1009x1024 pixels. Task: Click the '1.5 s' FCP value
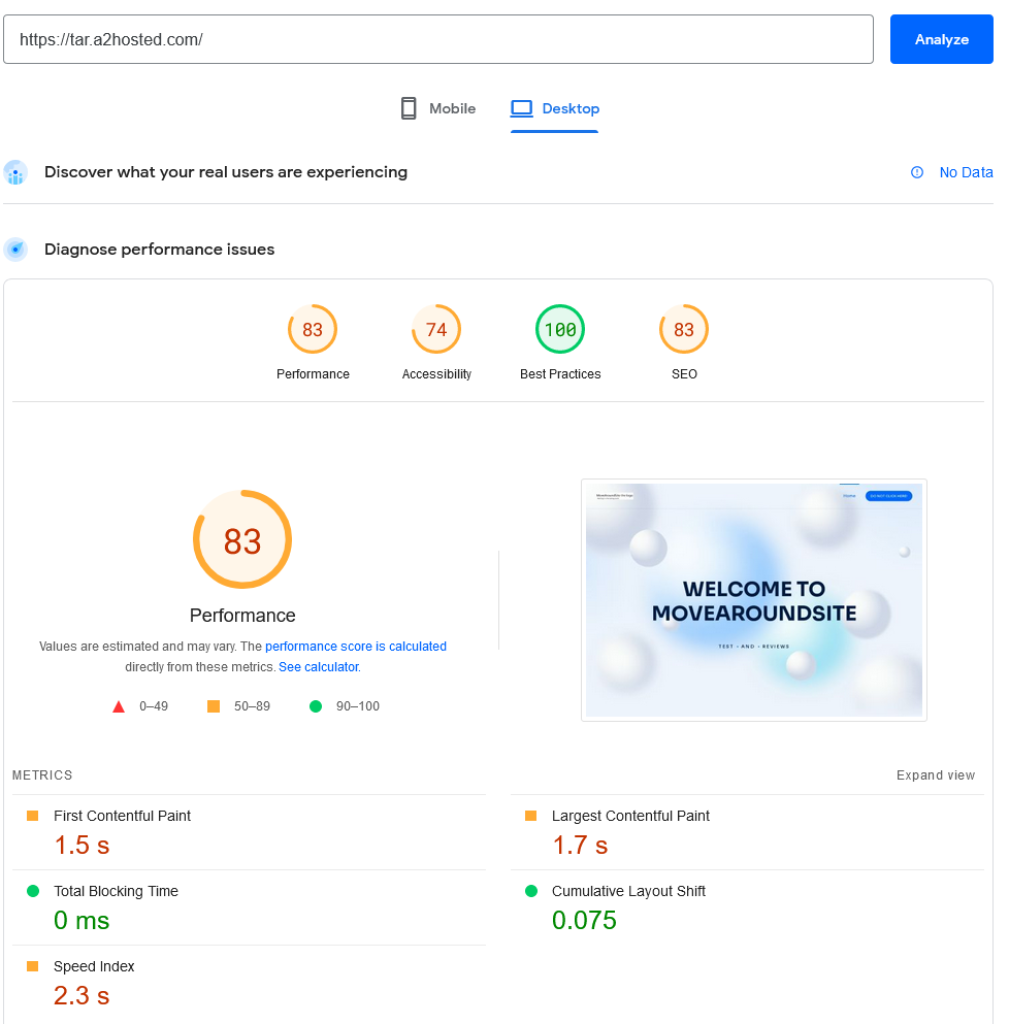pos(82,845)
